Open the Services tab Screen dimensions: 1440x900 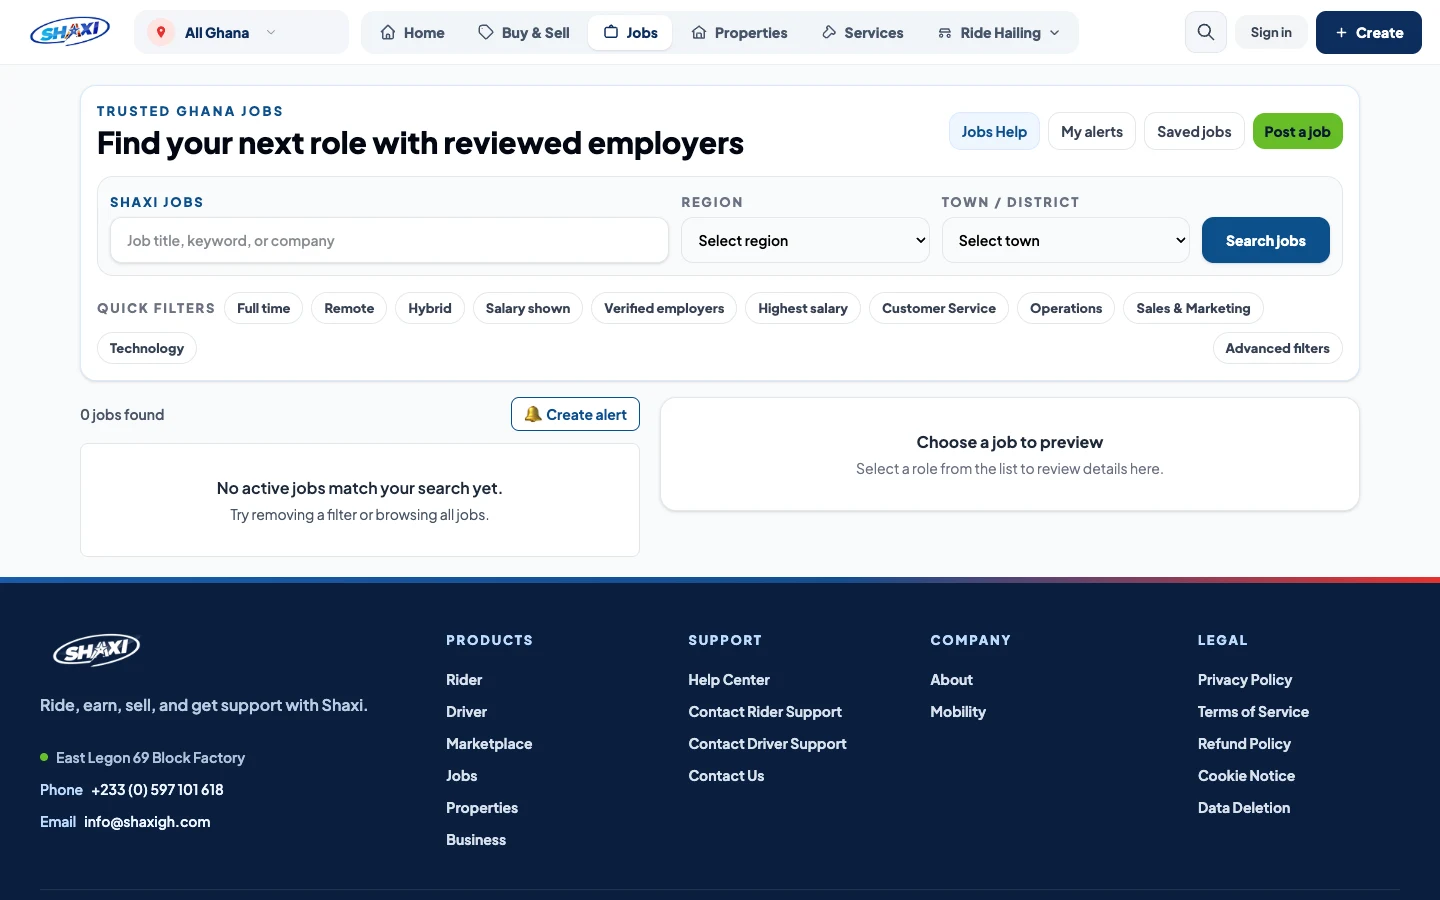point(862,33)
